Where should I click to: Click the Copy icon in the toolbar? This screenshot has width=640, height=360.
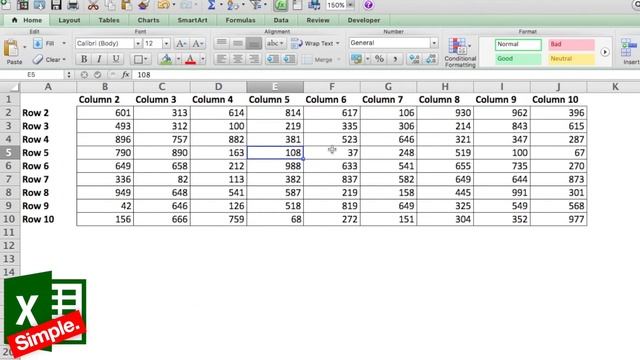[110, 5]
